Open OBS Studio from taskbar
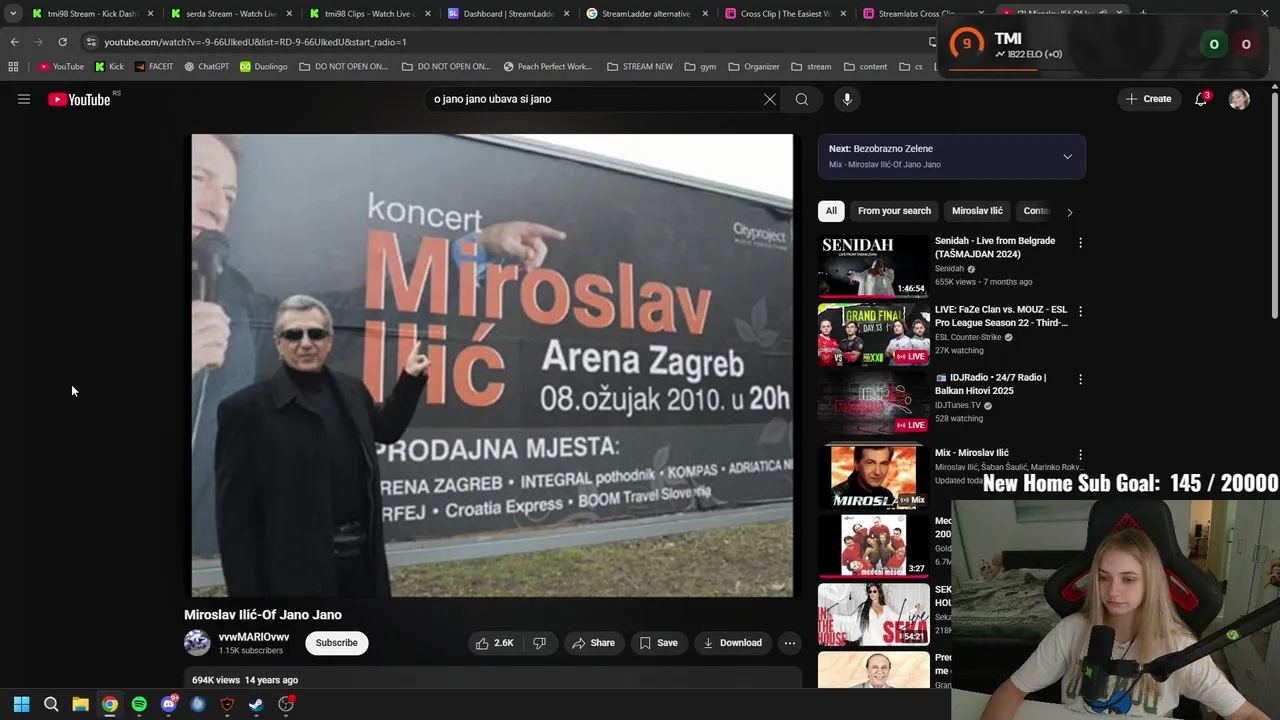The image size is (1280, 720). pos(286,704)
